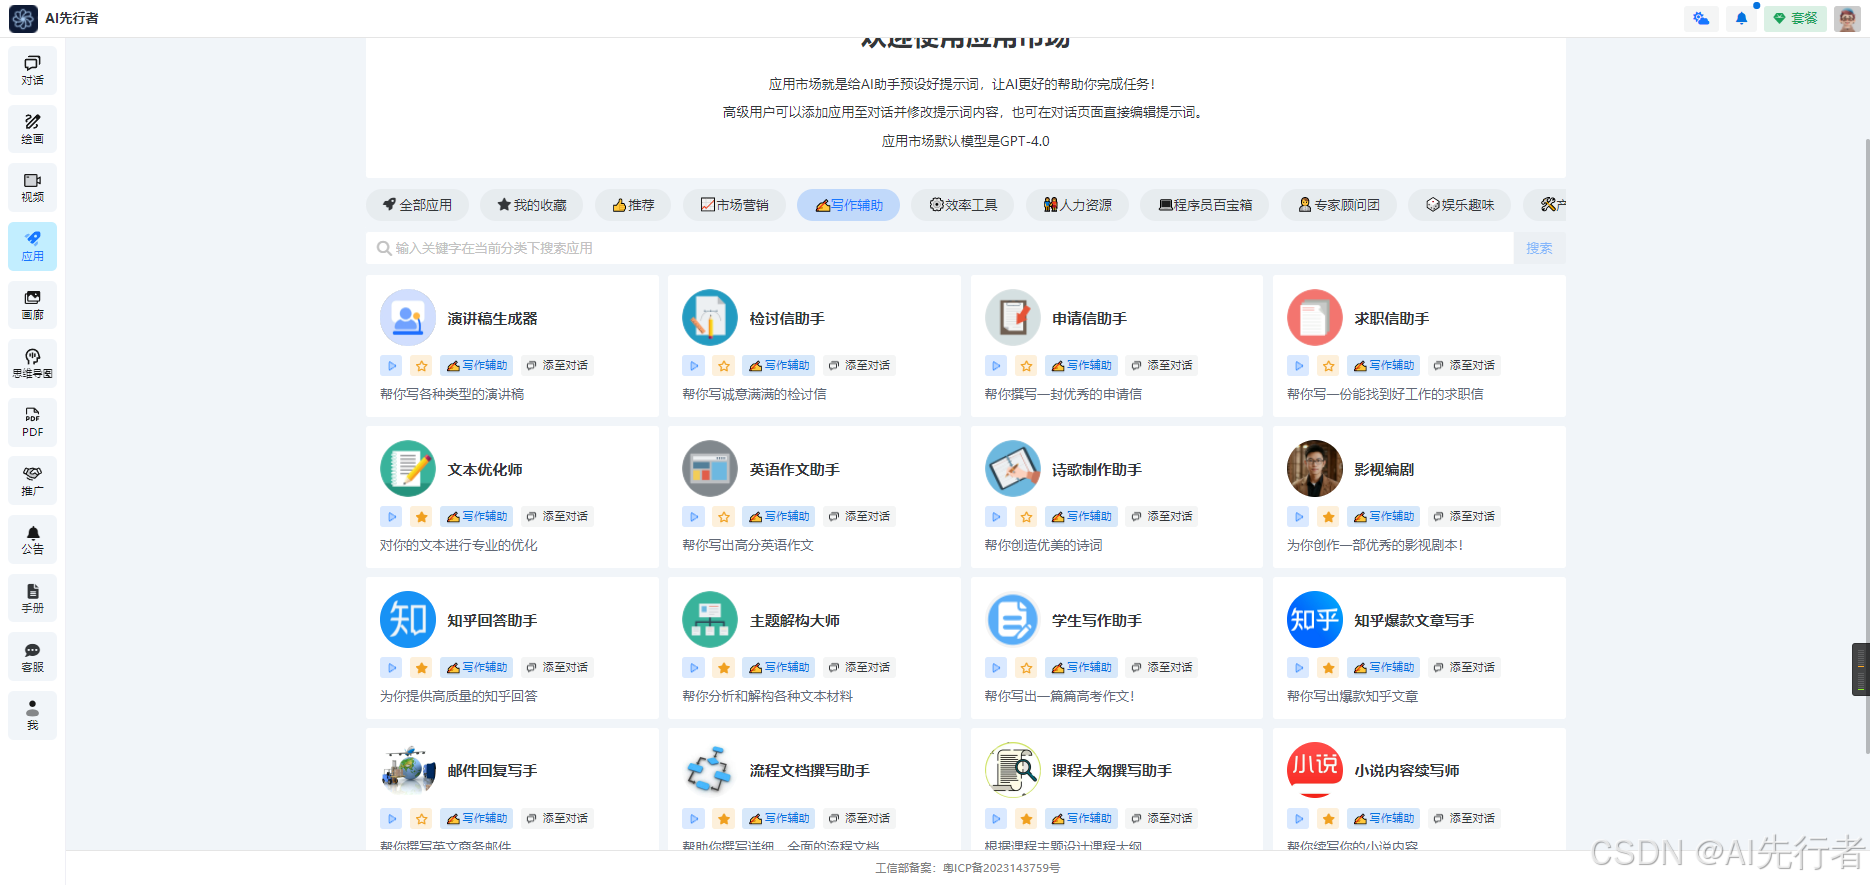The image size is (1870, 885).
Task: Click 添至对话 for 英语作文助手
Action: click(859, 517)
